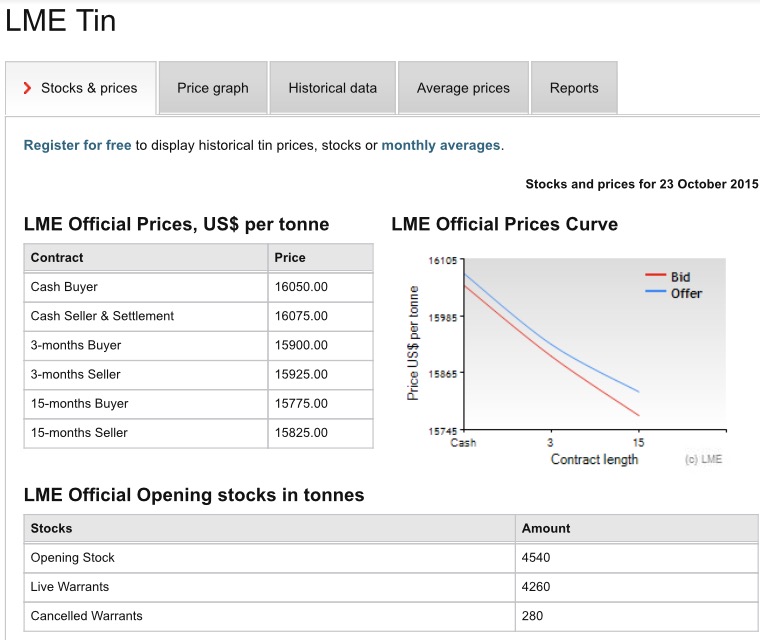
Task: Click the Stocks column header
Action: tap(51, 528)
